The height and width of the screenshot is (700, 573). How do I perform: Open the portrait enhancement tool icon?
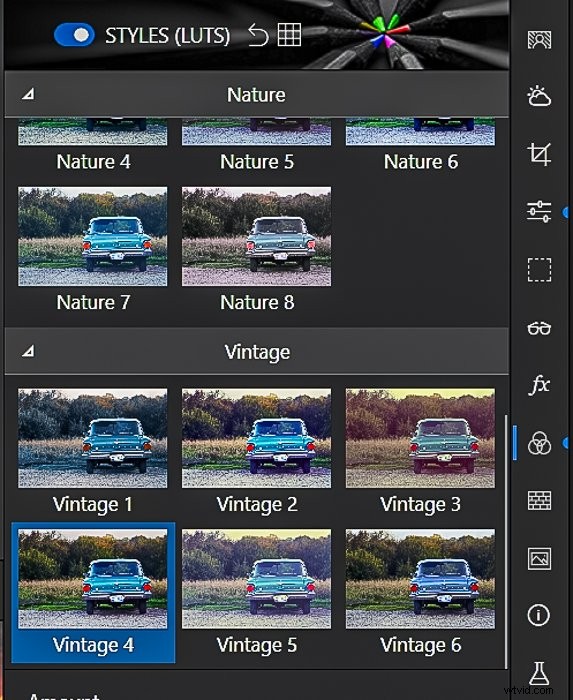click(x=539, y=40)
